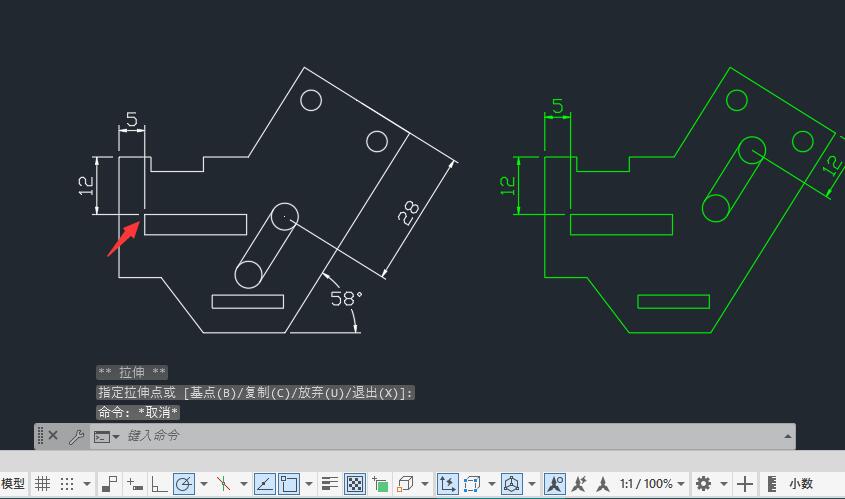
Task: Disable polar tracking
Action: pos(184,484)
